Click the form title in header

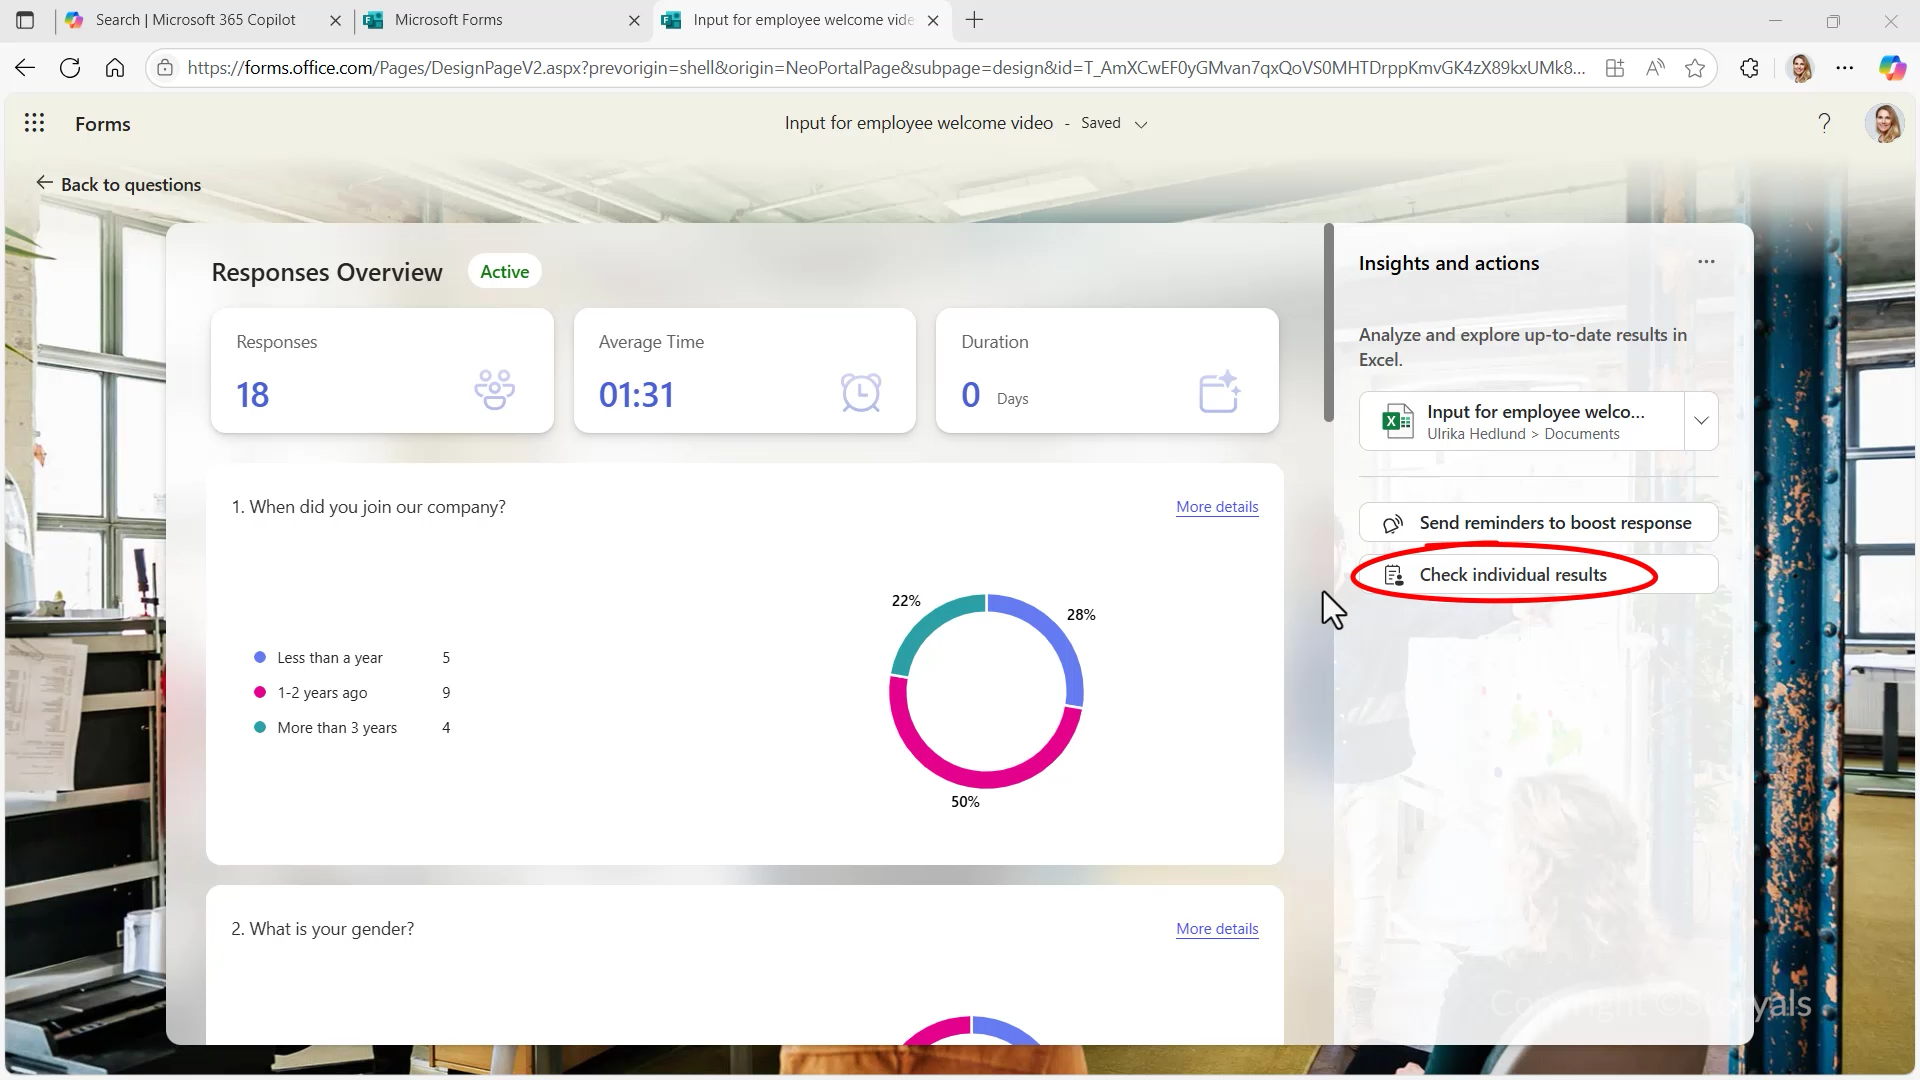click(918, 123)
